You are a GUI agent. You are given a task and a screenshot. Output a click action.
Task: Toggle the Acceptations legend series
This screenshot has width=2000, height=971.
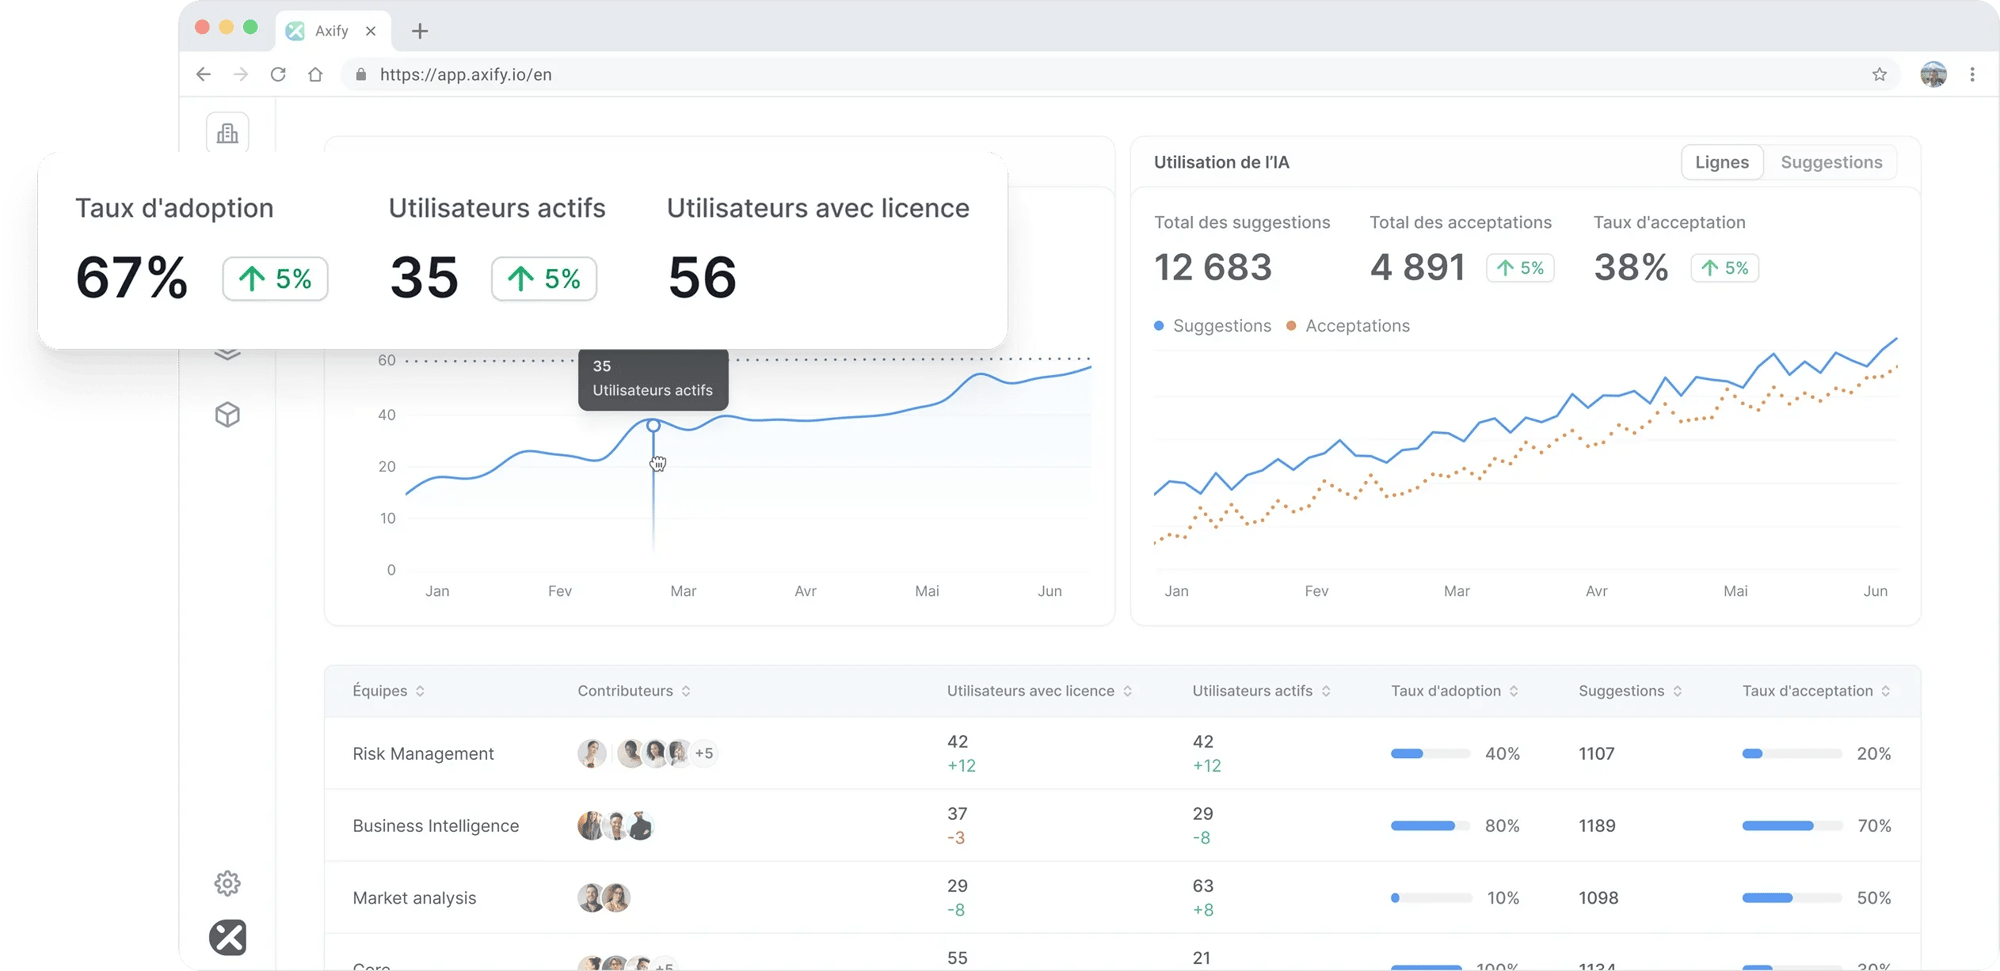[x=1348, y=326]
